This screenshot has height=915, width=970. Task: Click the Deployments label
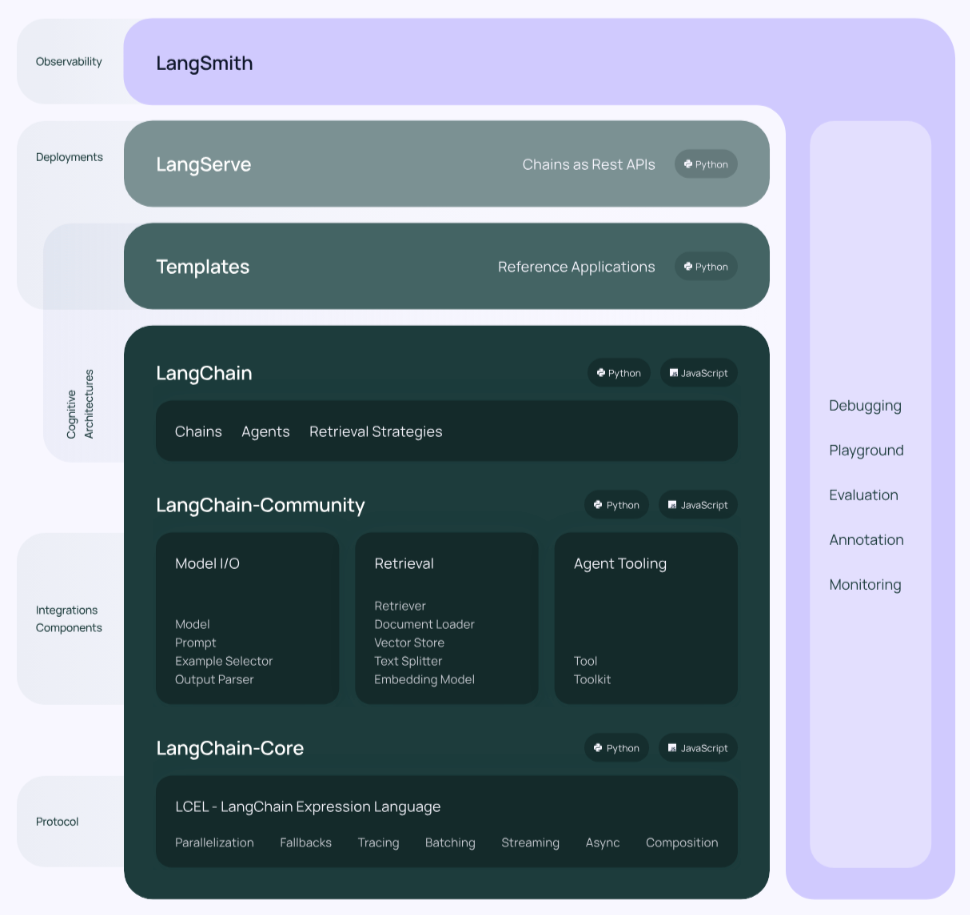tap(69, 157)
